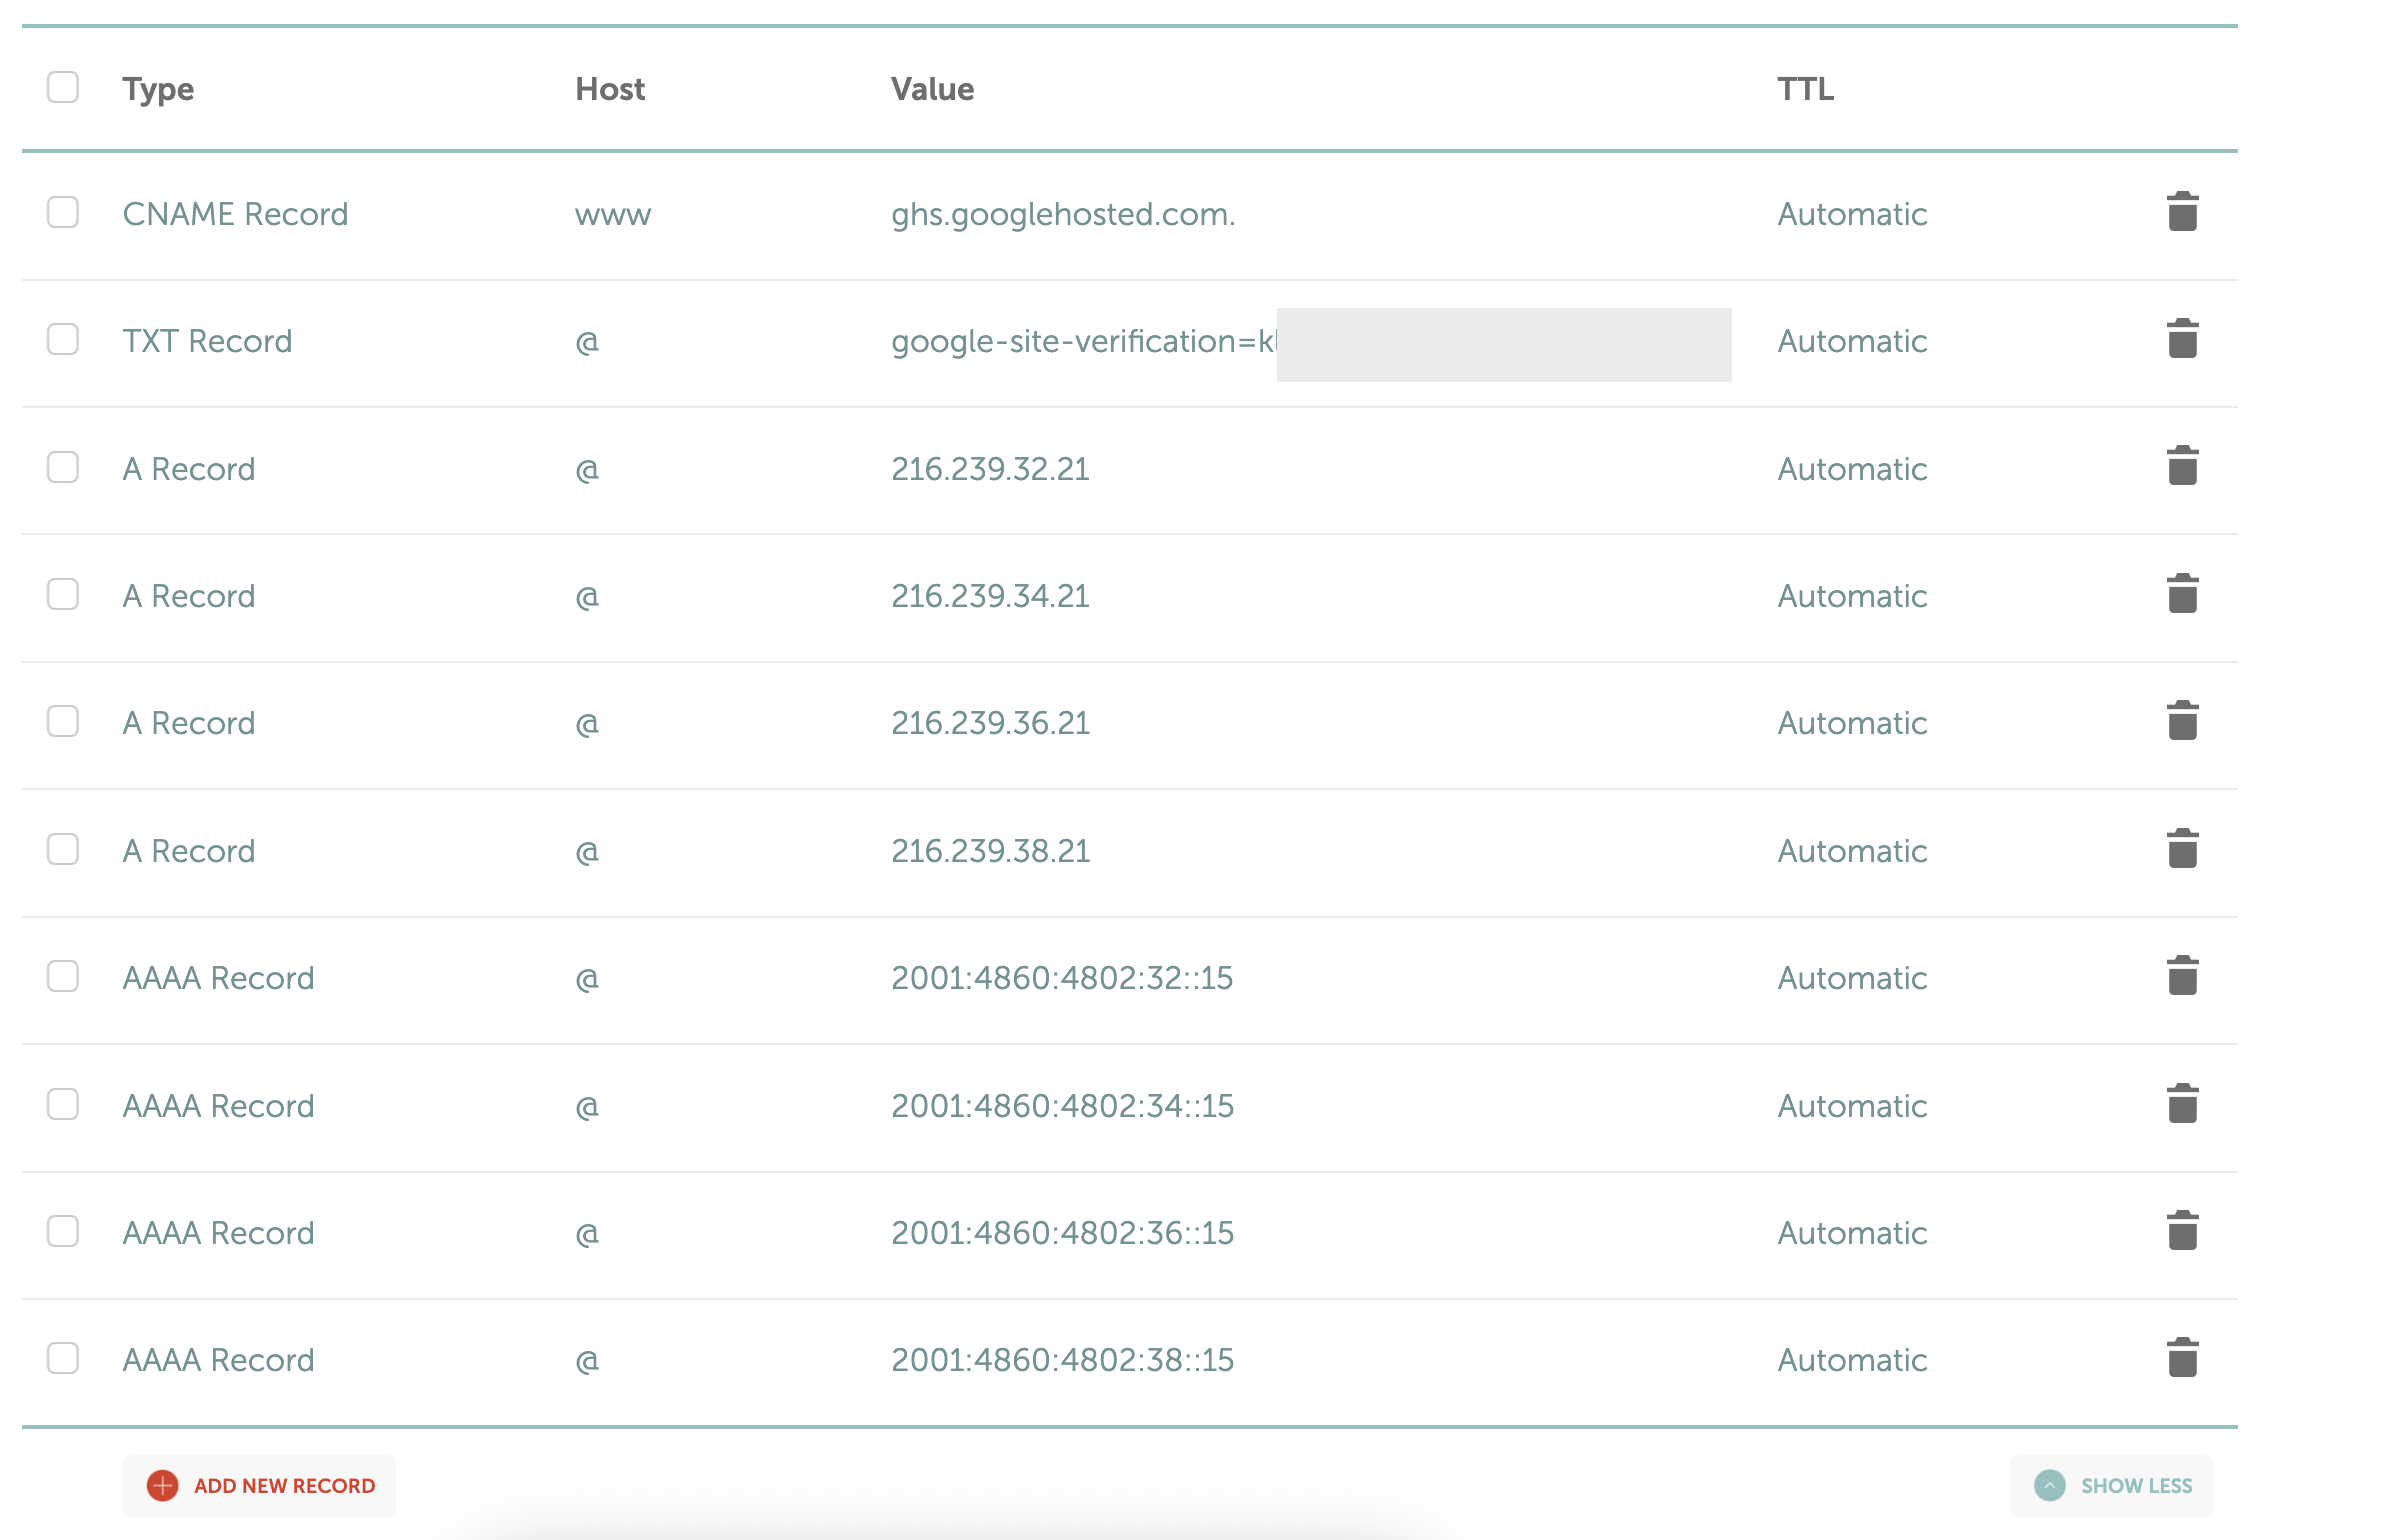The image size is (2398, 1540).
Task: Delete A Record 216.239.32.21
Action: click(2182, 466)
